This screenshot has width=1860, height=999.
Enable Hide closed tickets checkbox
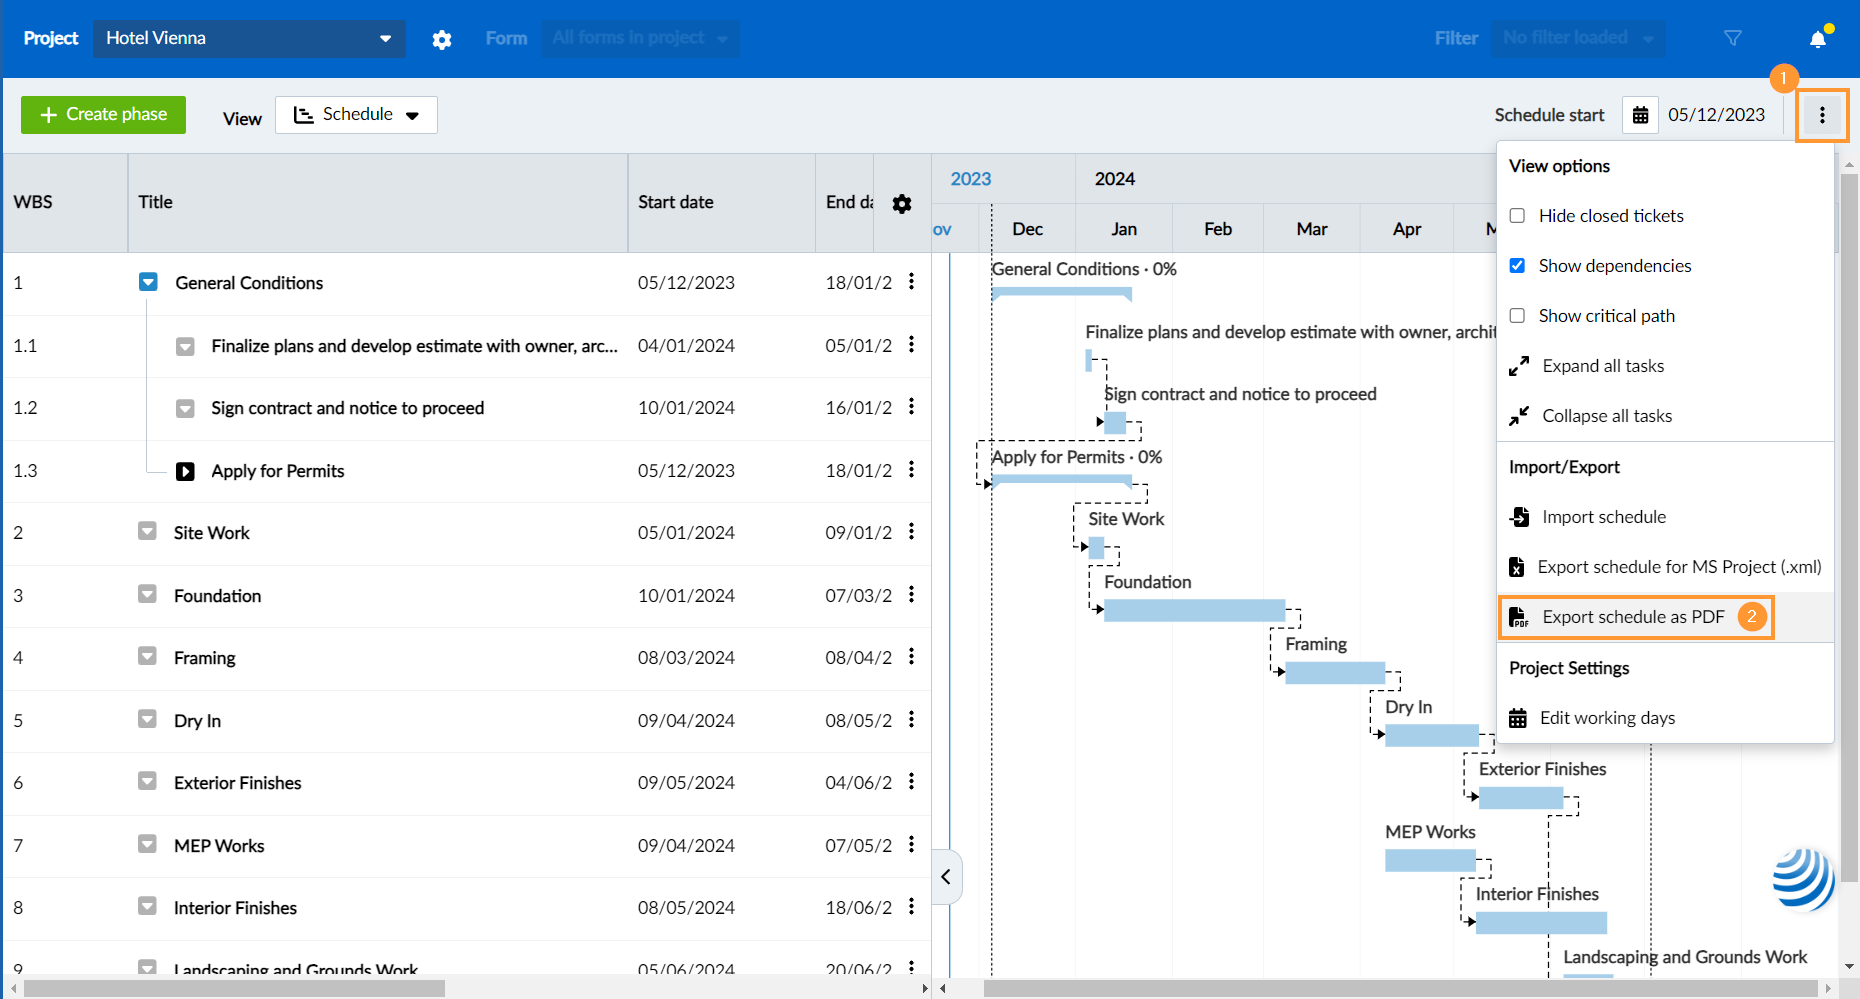[x=1517, y=216]
